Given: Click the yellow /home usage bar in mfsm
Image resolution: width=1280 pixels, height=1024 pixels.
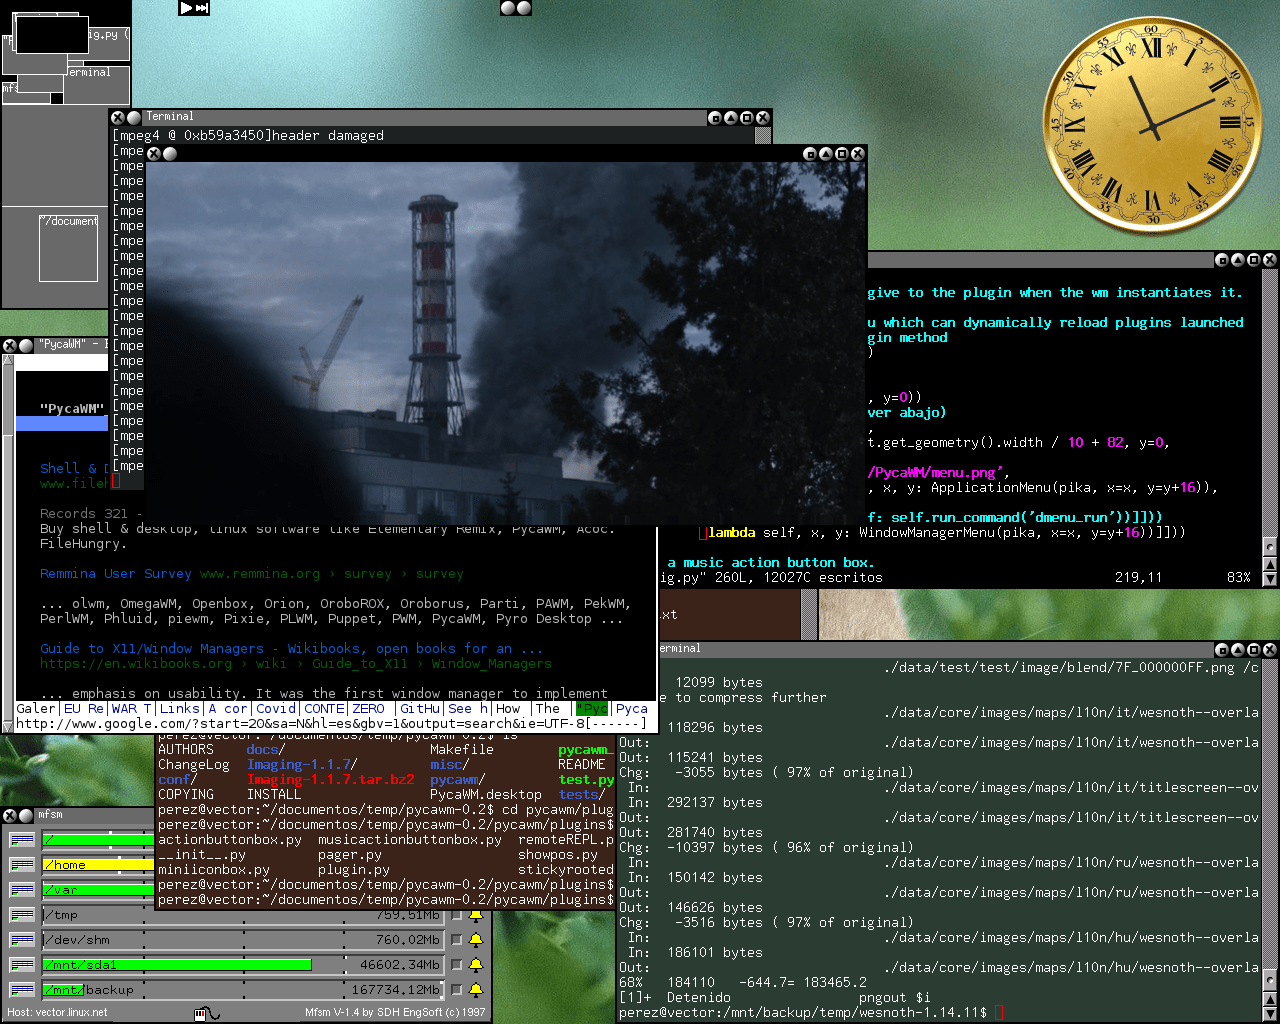Looking at the screenshot, I should (99, 865).
